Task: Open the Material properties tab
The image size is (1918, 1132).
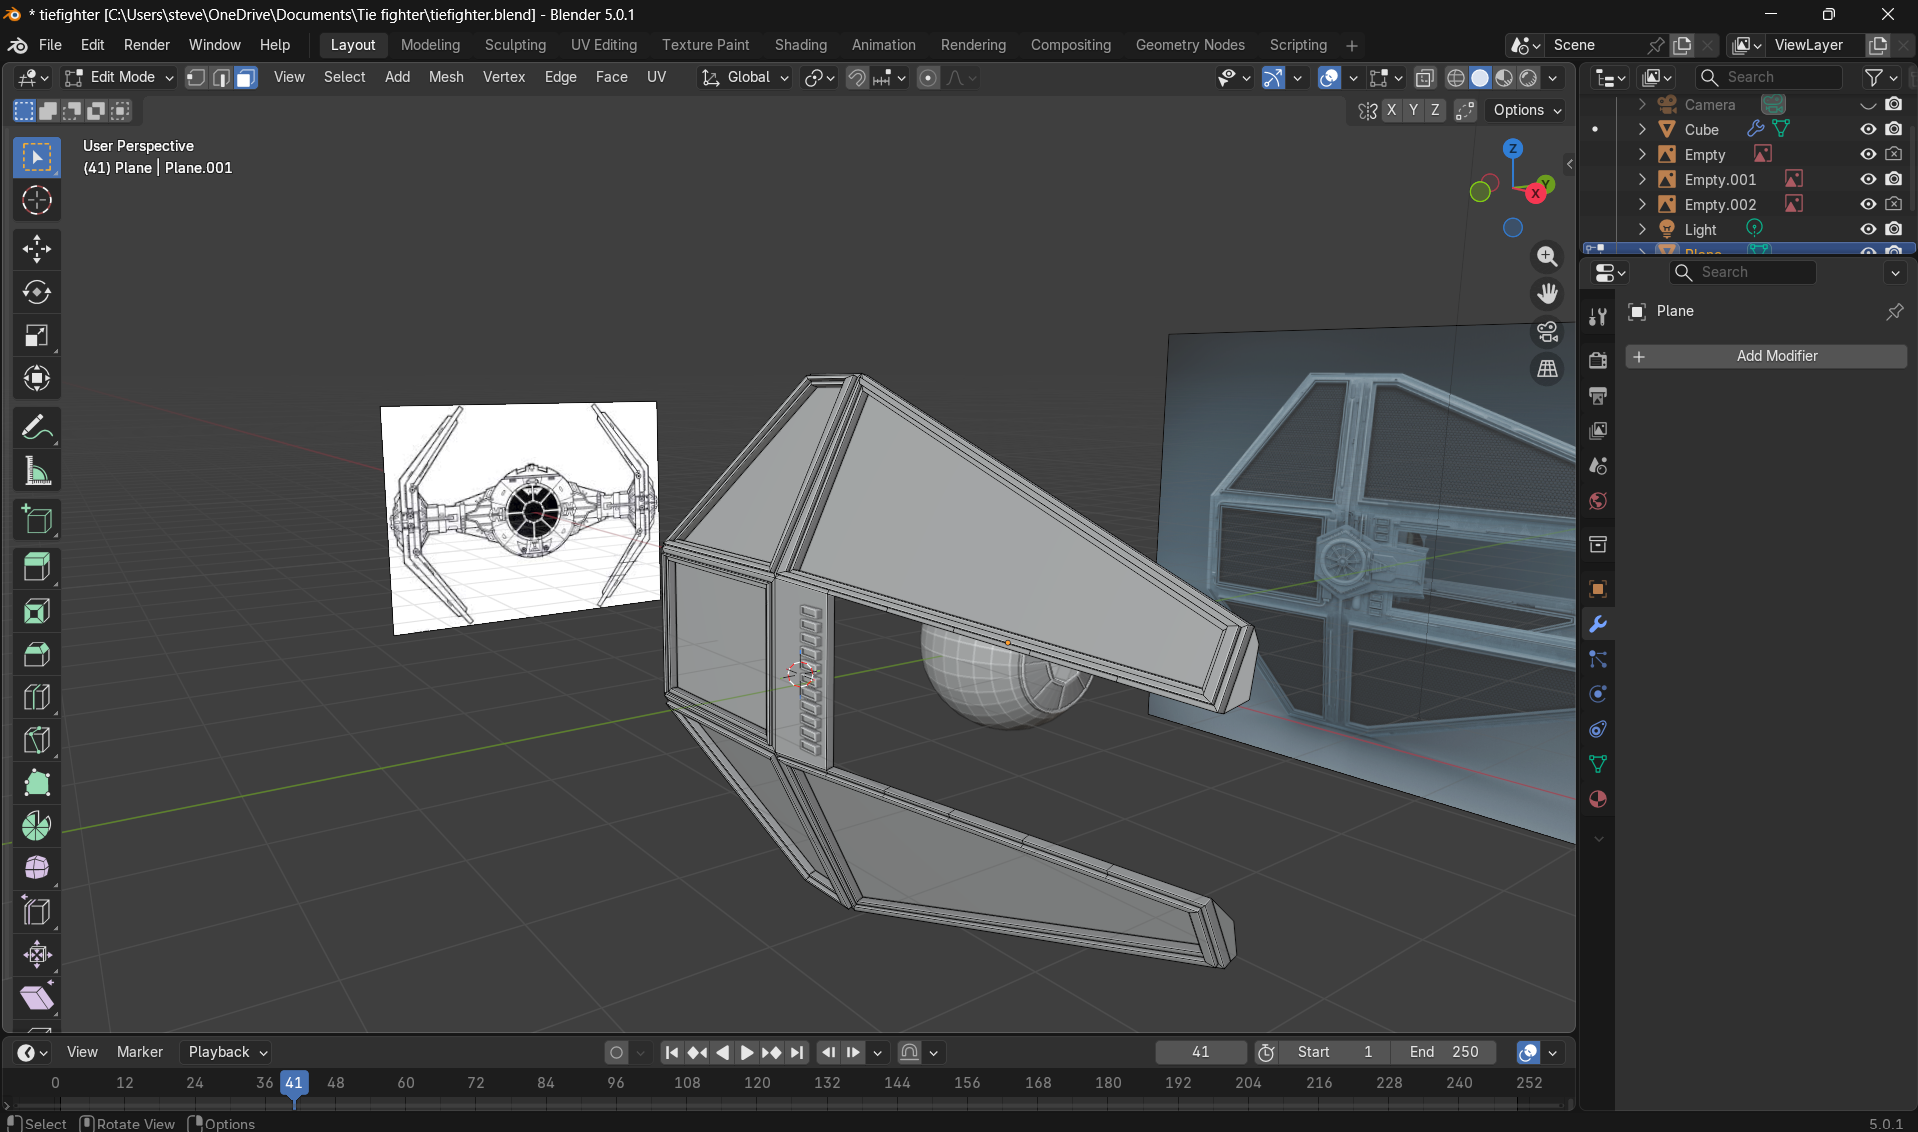Action: pos(1598,799)
